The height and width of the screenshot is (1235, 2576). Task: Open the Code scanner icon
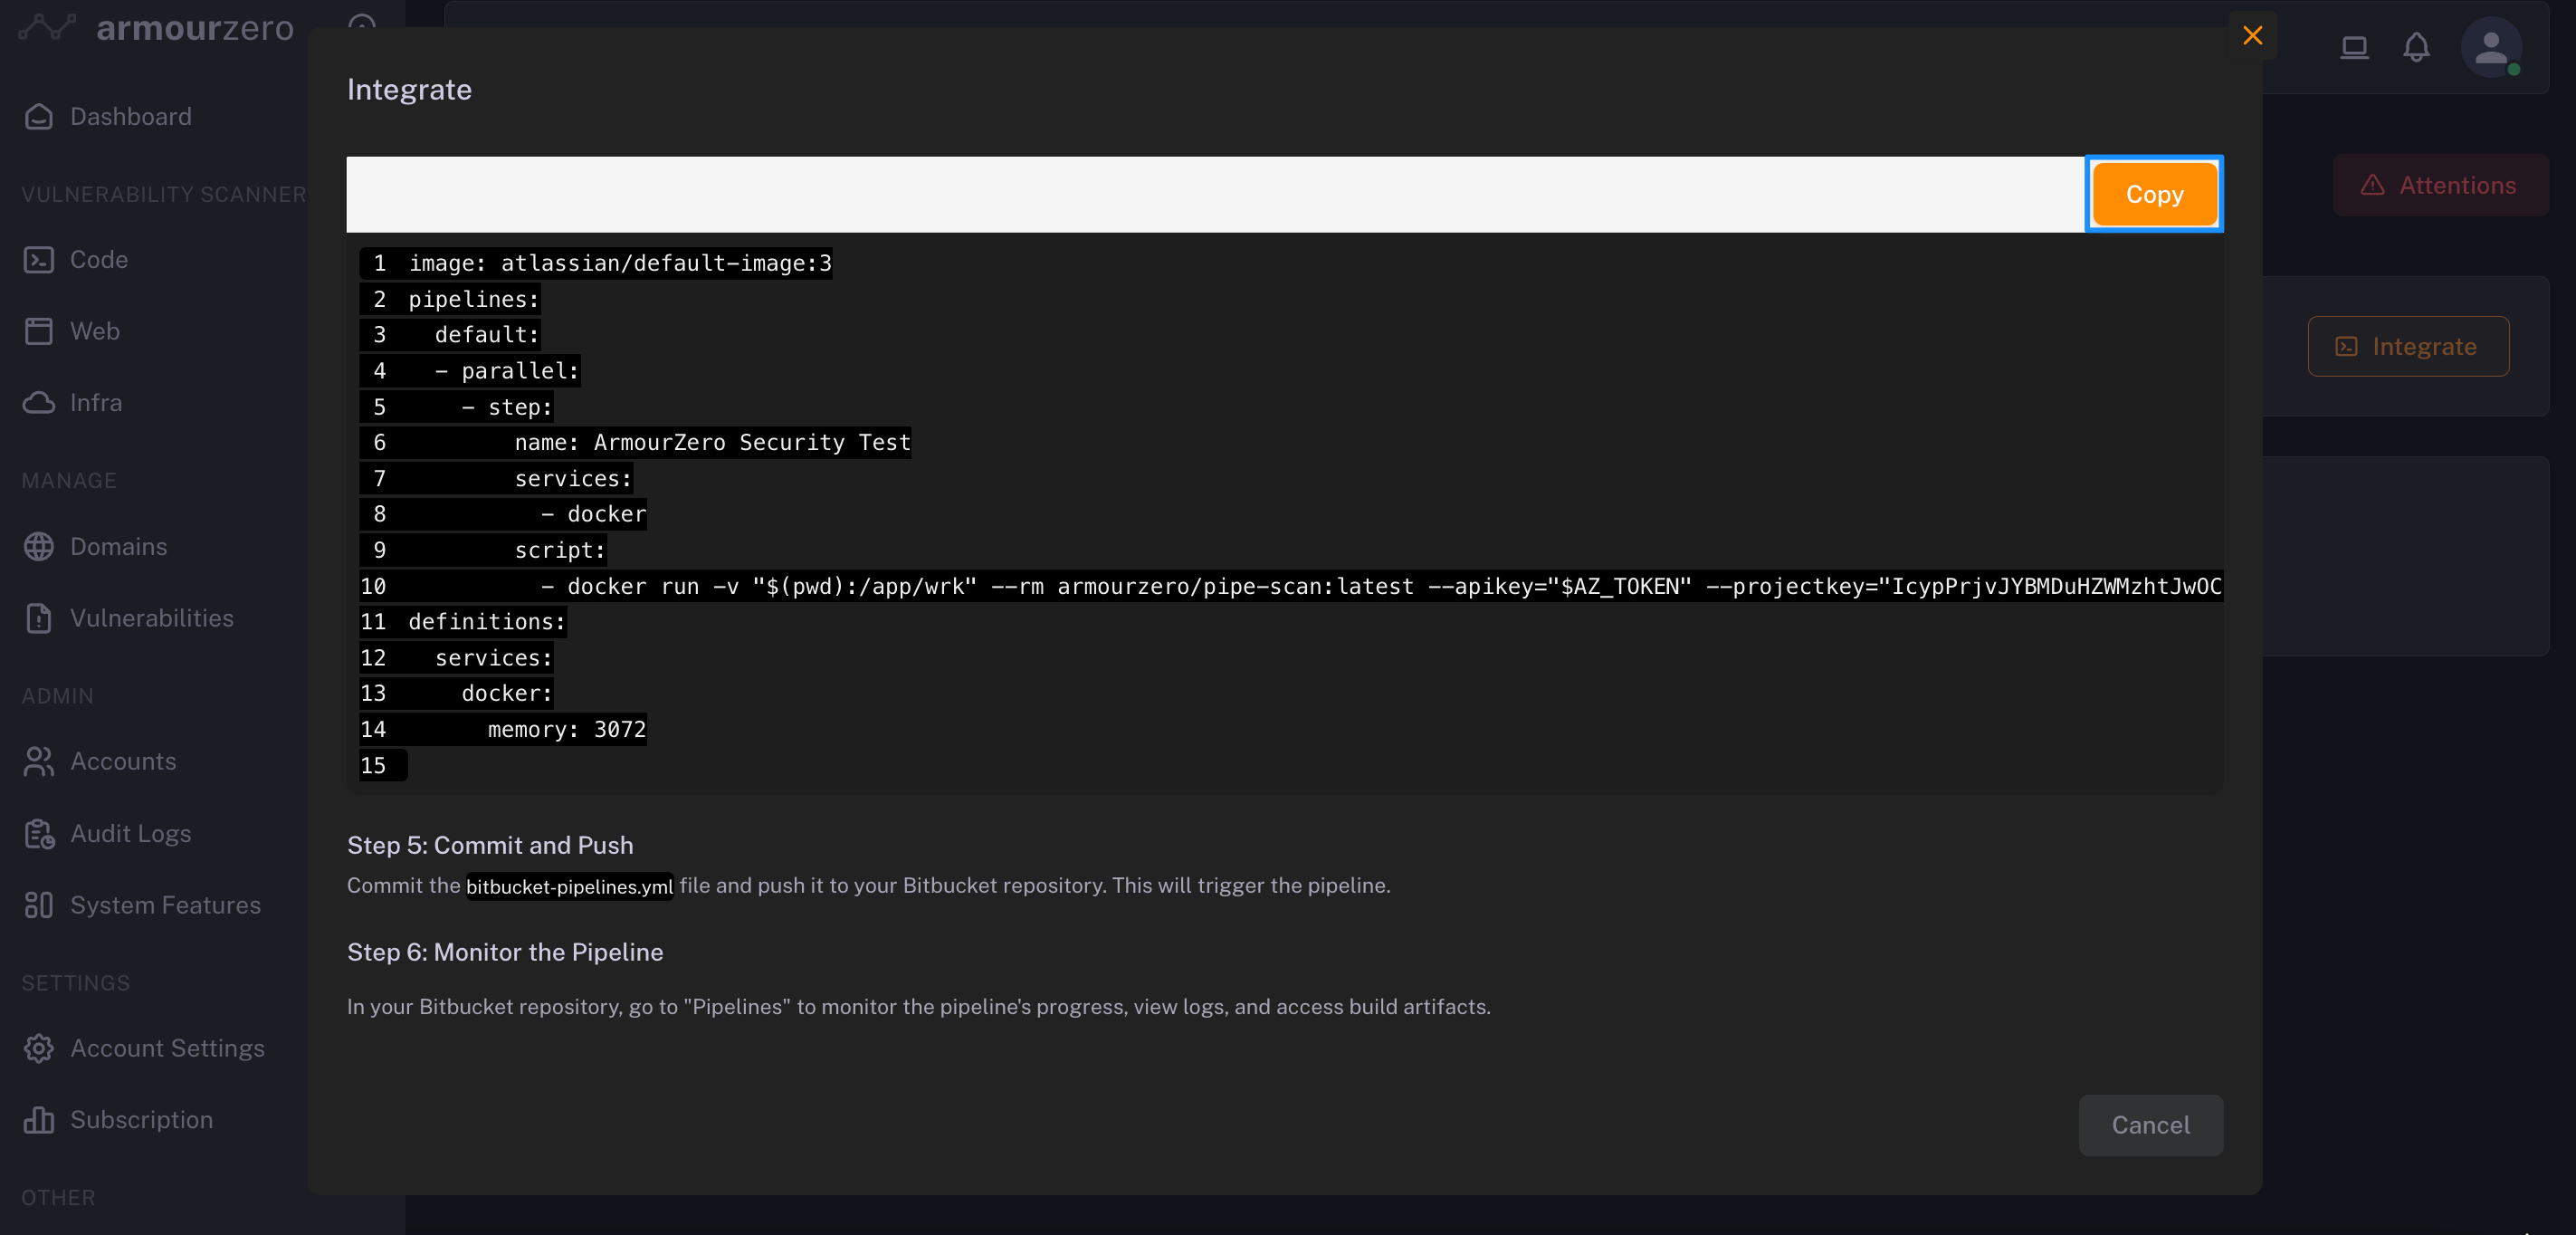[39, 260]
